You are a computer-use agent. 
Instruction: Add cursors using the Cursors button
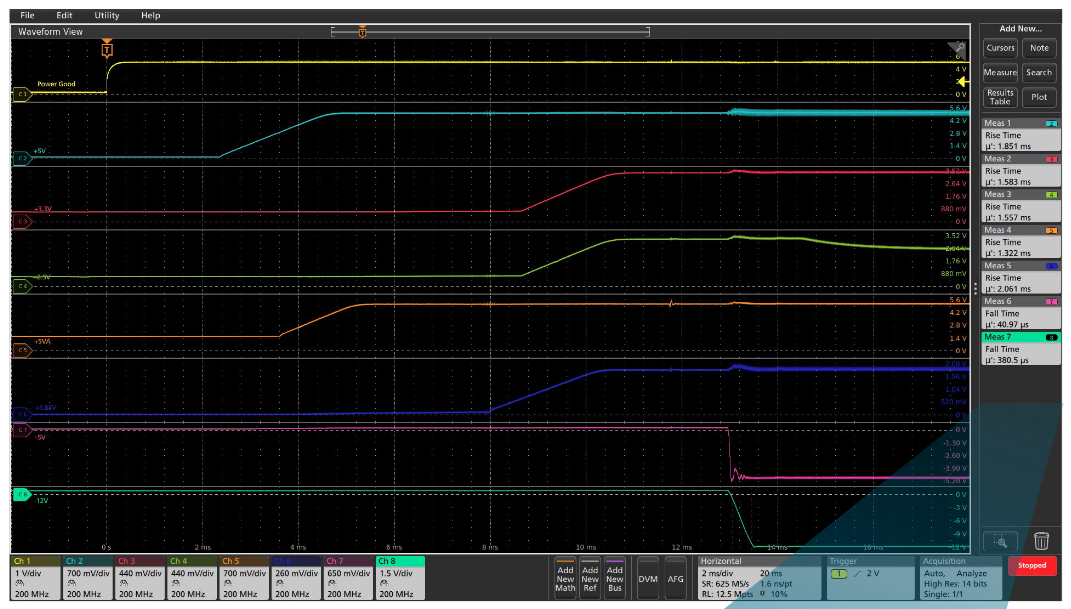point(1000,47)
